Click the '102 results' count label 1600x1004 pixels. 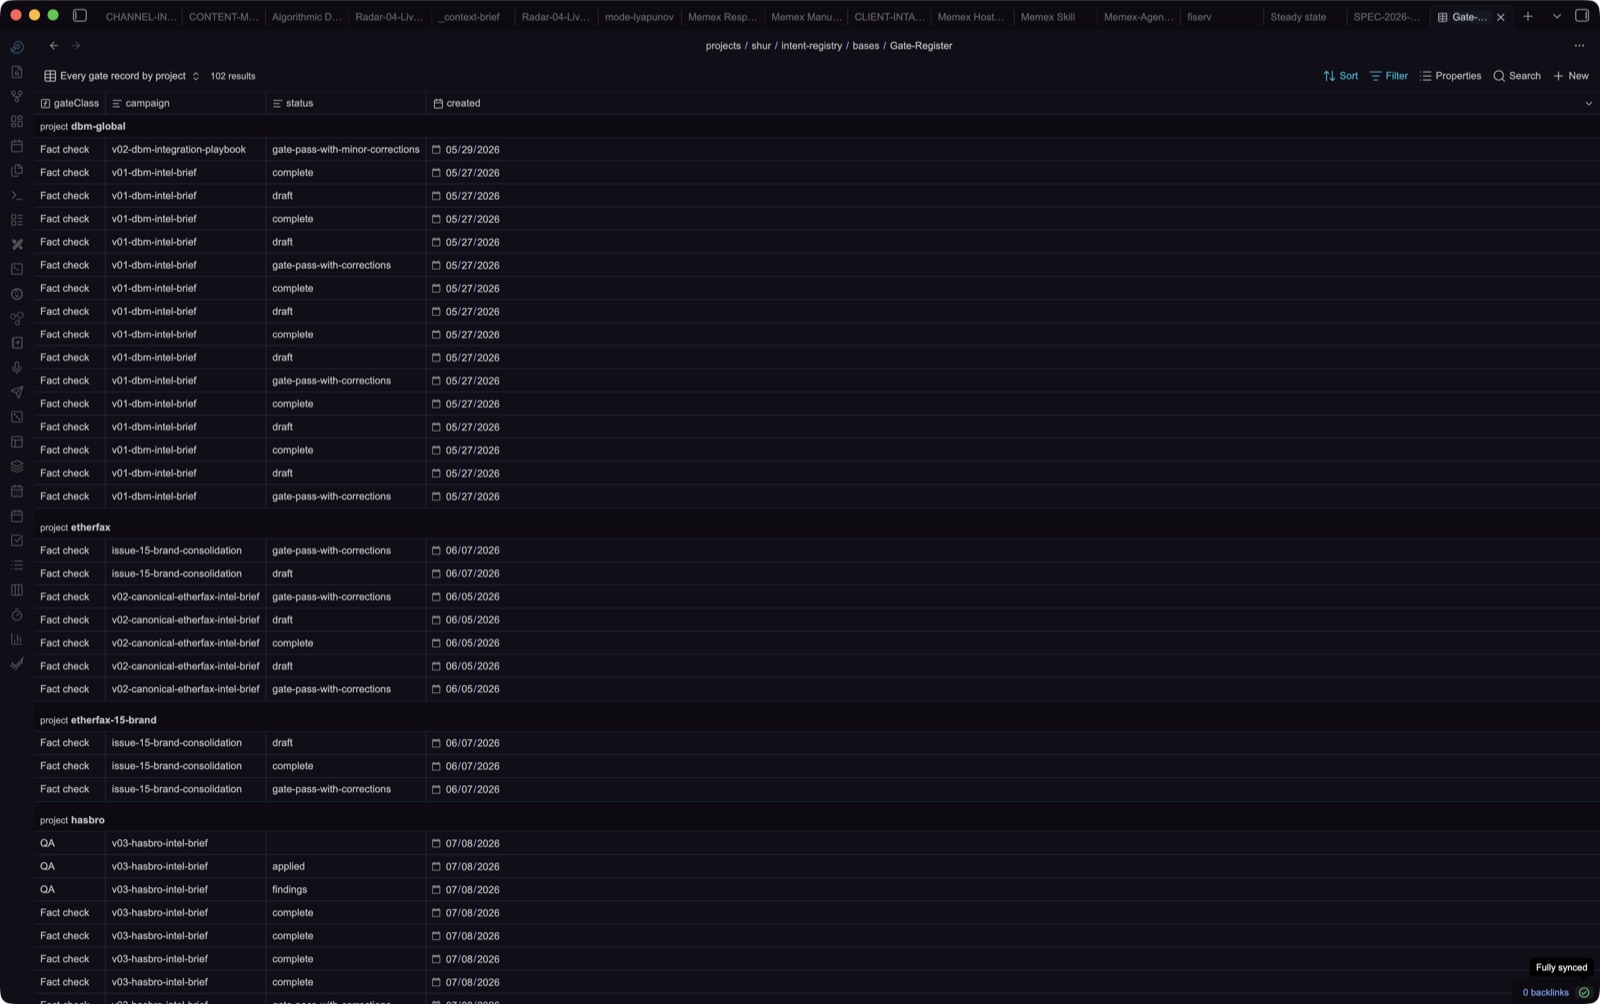click(x=233, y=76)
